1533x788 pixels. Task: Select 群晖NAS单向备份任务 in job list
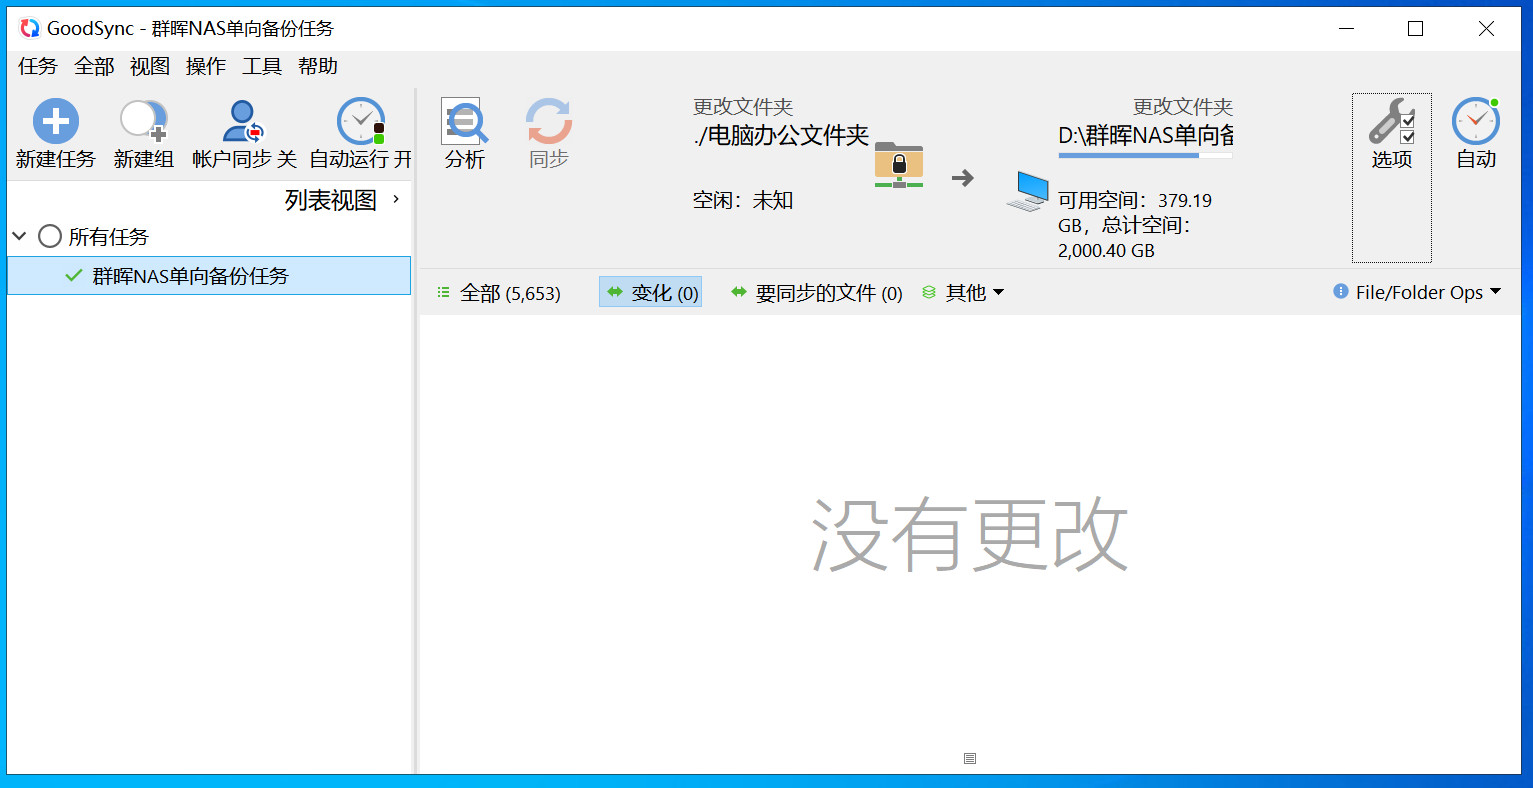coord(209,276)
